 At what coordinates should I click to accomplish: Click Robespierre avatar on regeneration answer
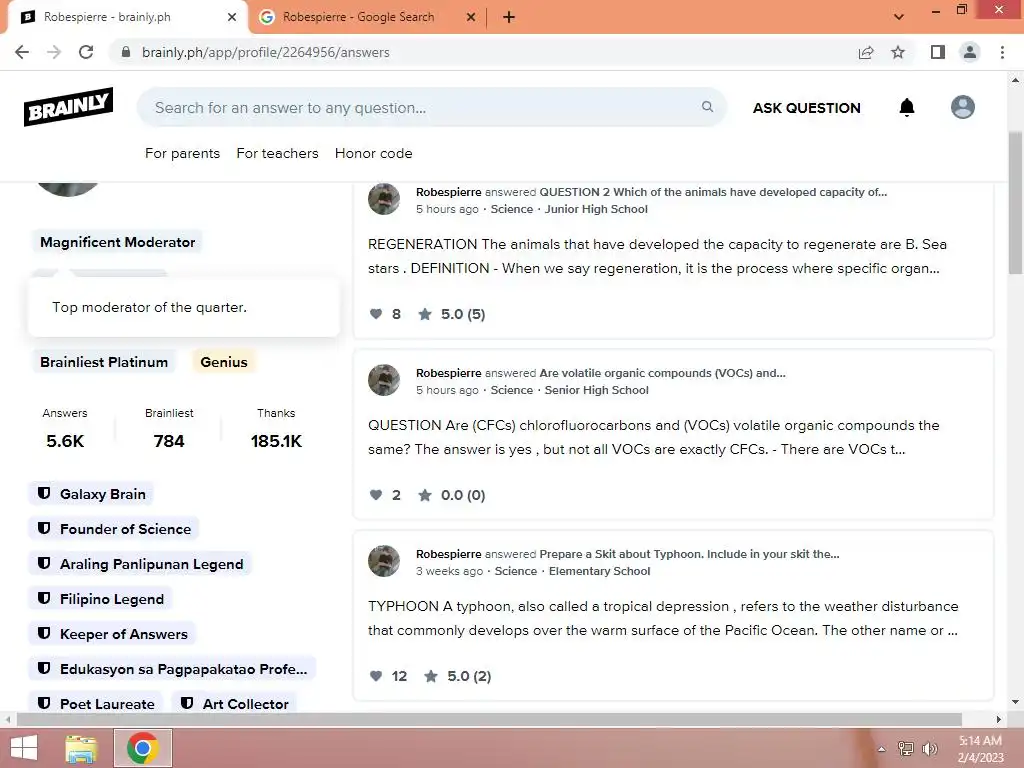(x=384, y=199)
